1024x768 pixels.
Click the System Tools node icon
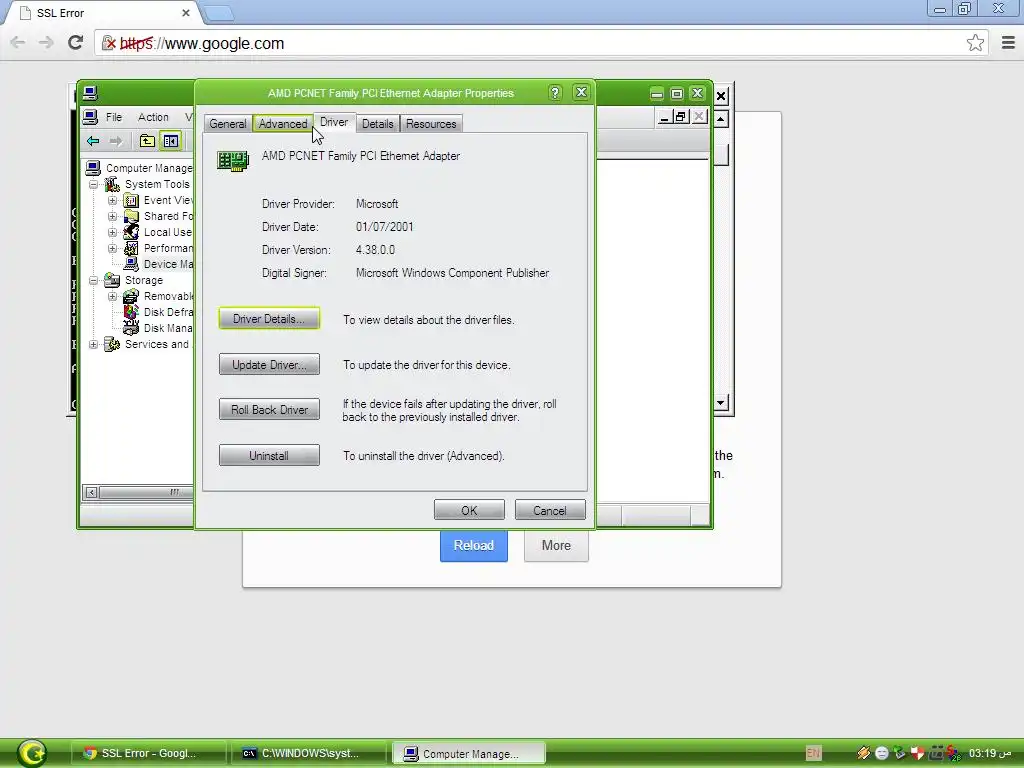tap(112, 184)
